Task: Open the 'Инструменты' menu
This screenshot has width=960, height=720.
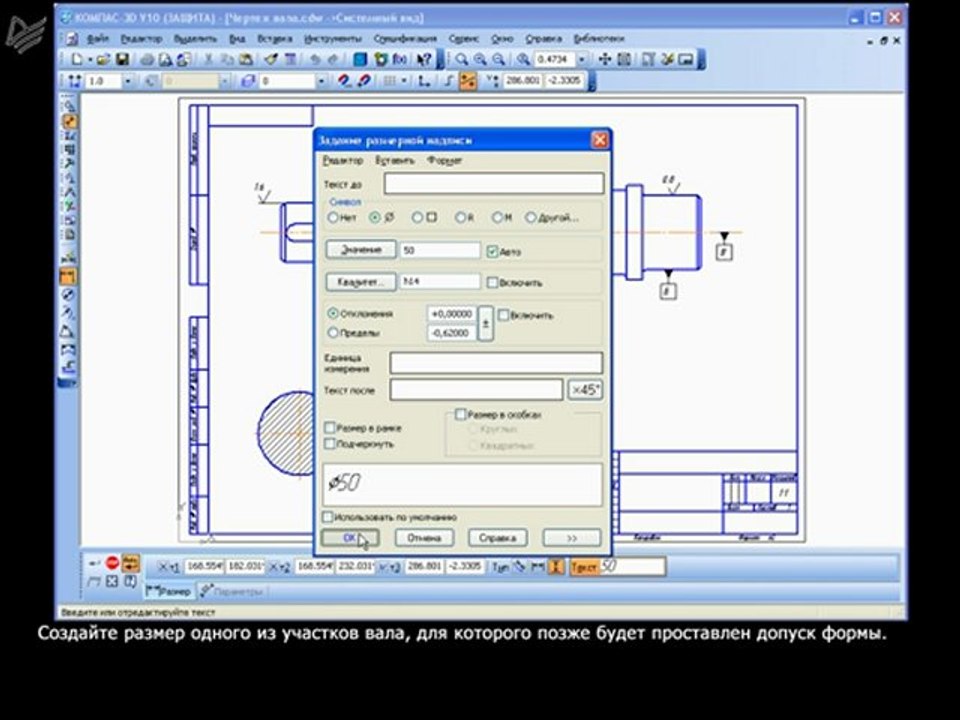Action: [333, 39]
